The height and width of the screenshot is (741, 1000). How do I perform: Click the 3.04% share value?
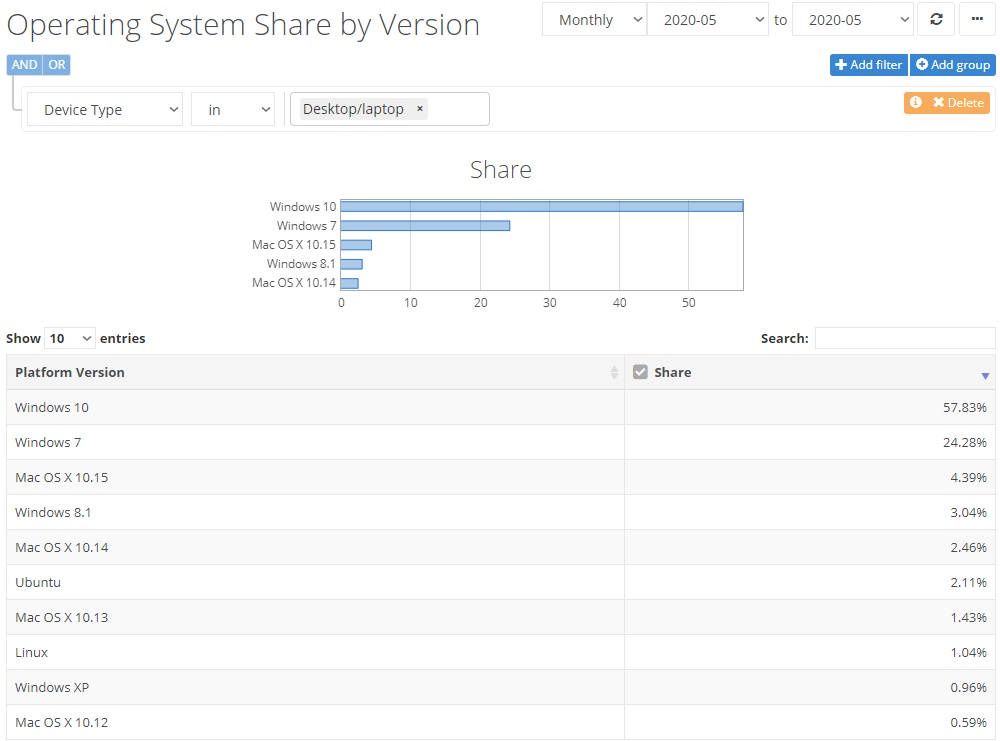click(968, 513)
